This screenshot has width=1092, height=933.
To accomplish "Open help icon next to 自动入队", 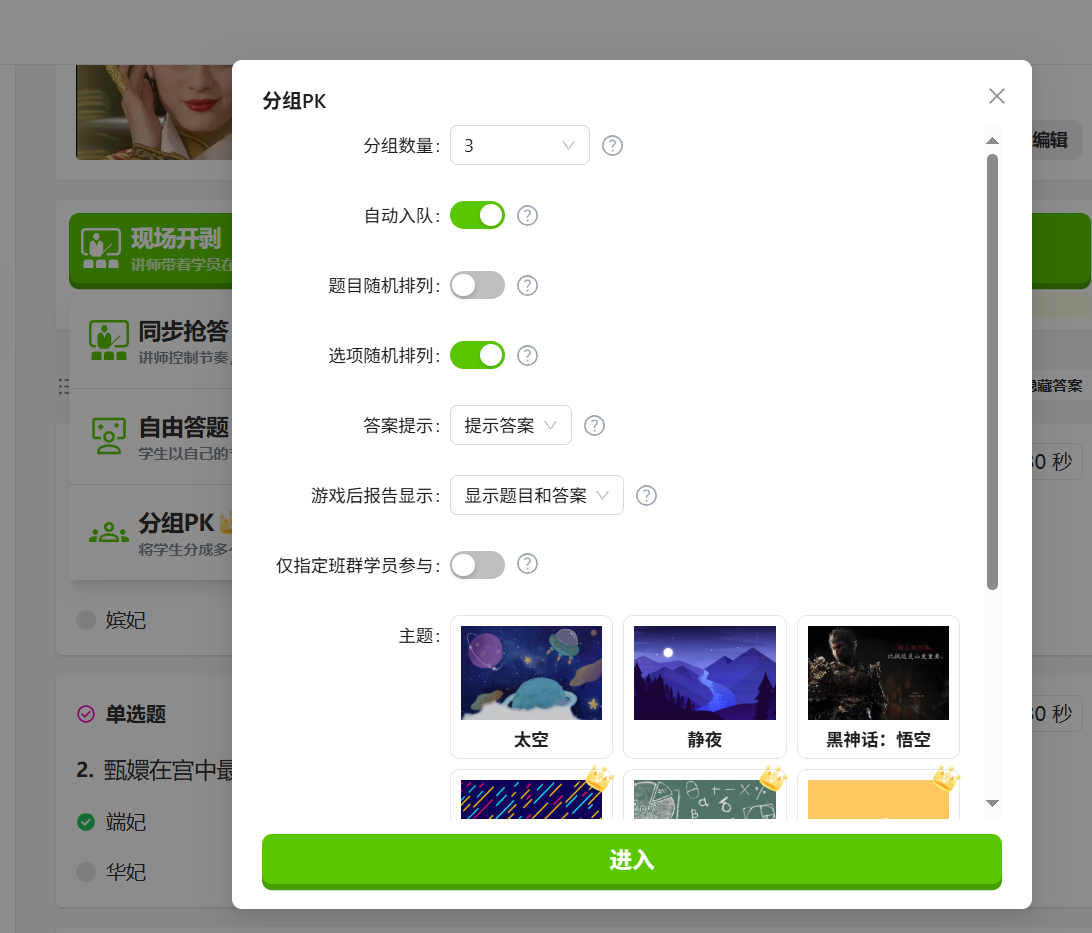I will [527, 216].
